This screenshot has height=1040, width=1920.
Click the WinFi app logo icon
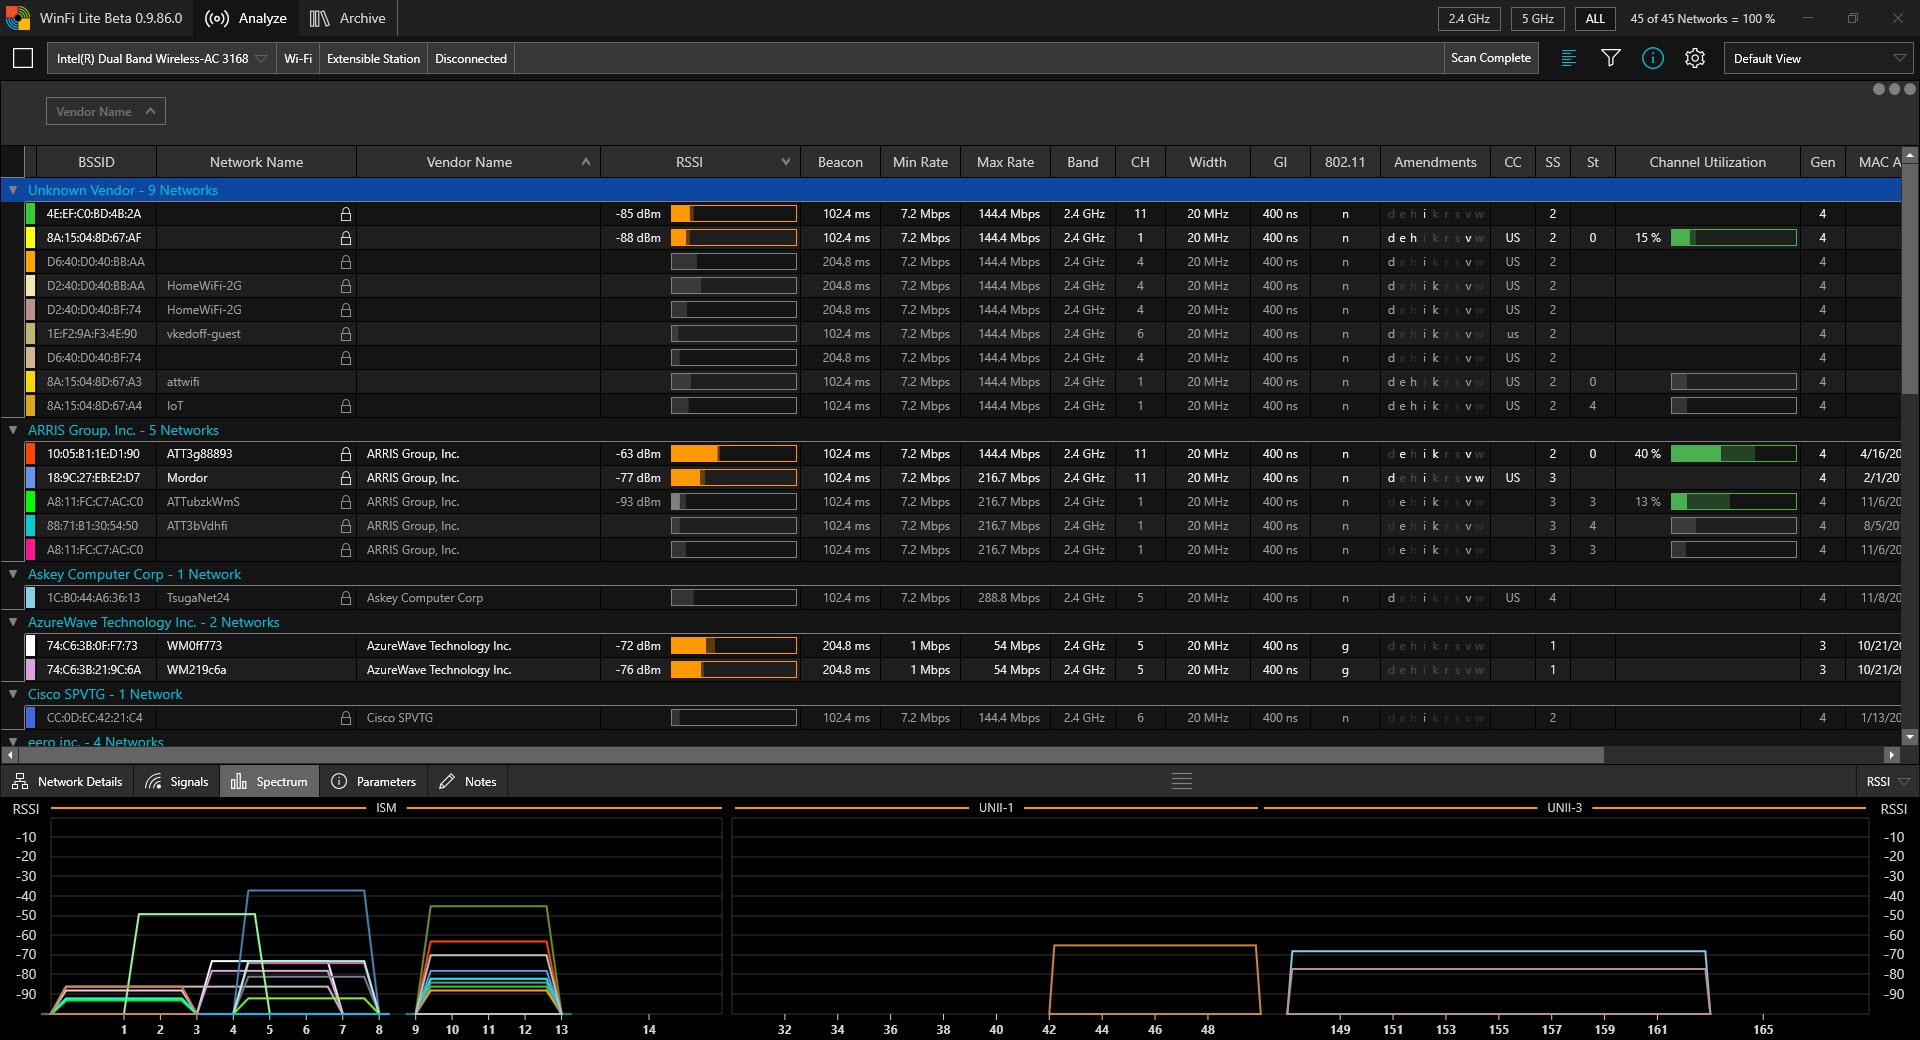click(18, 18)
